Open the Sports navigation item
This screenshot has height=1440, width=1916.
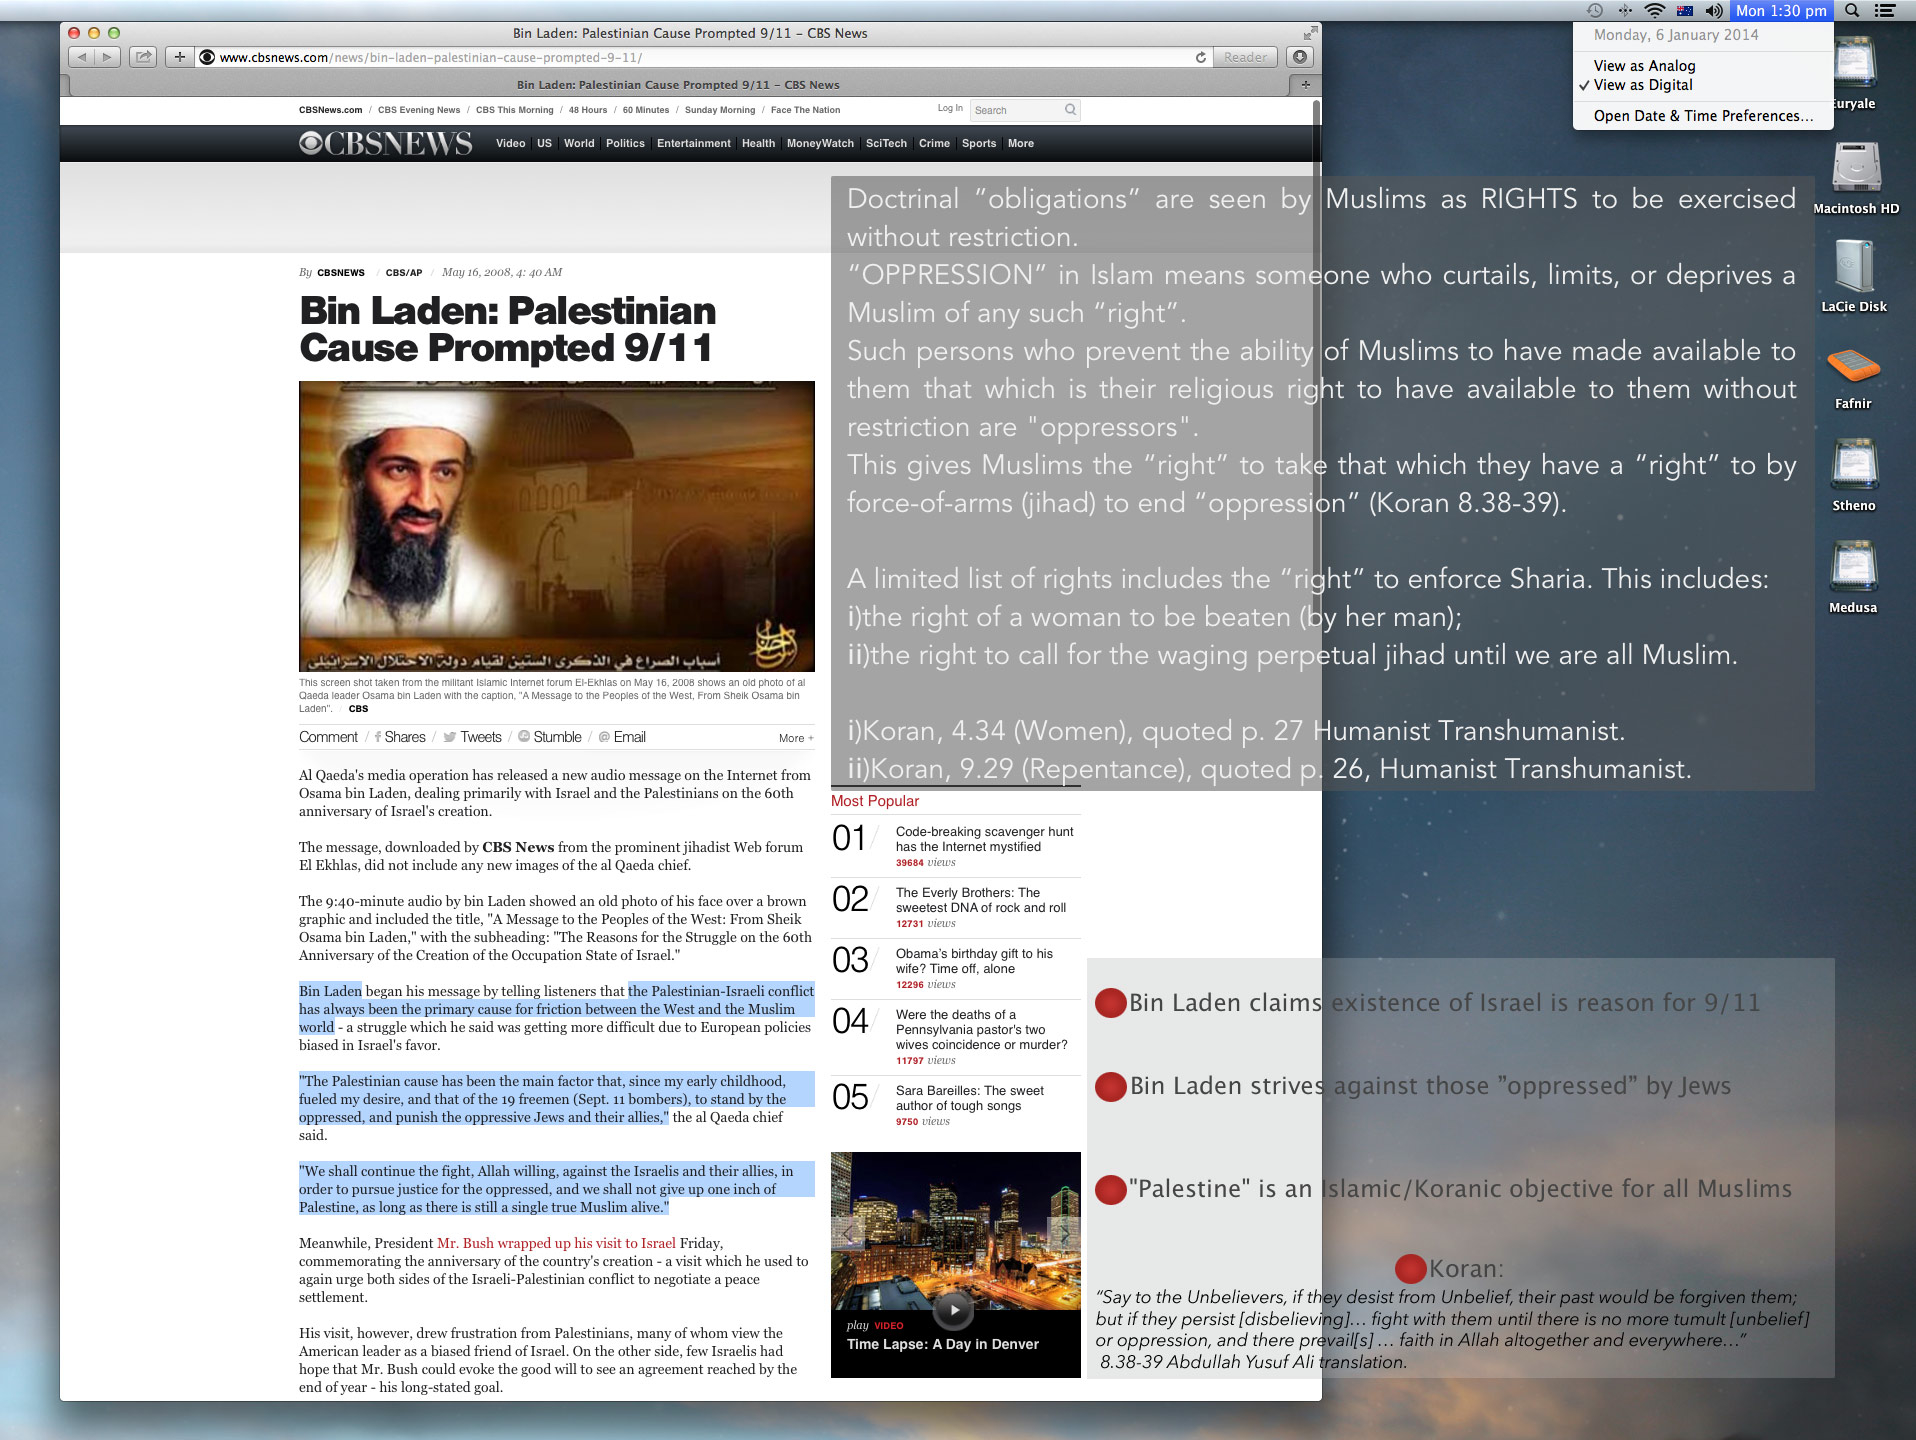pos(979,144)
